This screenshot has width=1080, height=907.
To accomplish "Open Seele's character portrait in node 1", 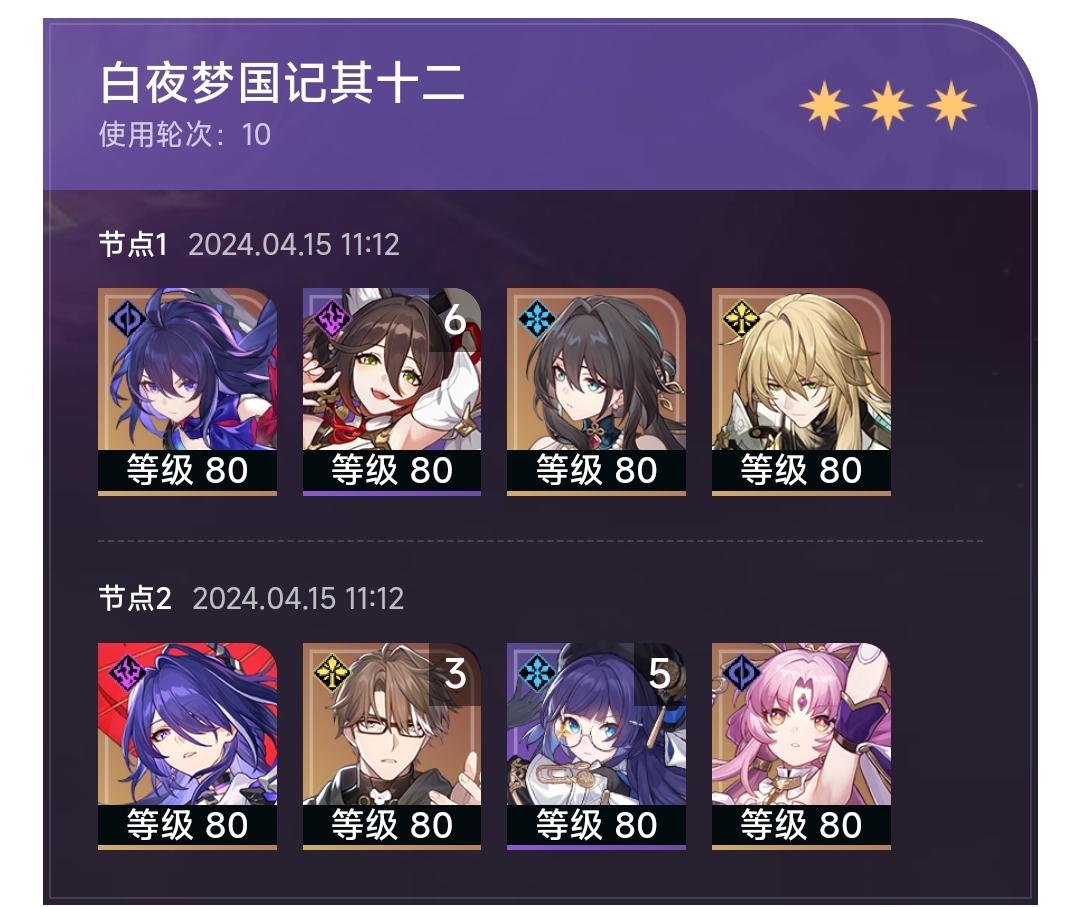I will tap(187, 369).
